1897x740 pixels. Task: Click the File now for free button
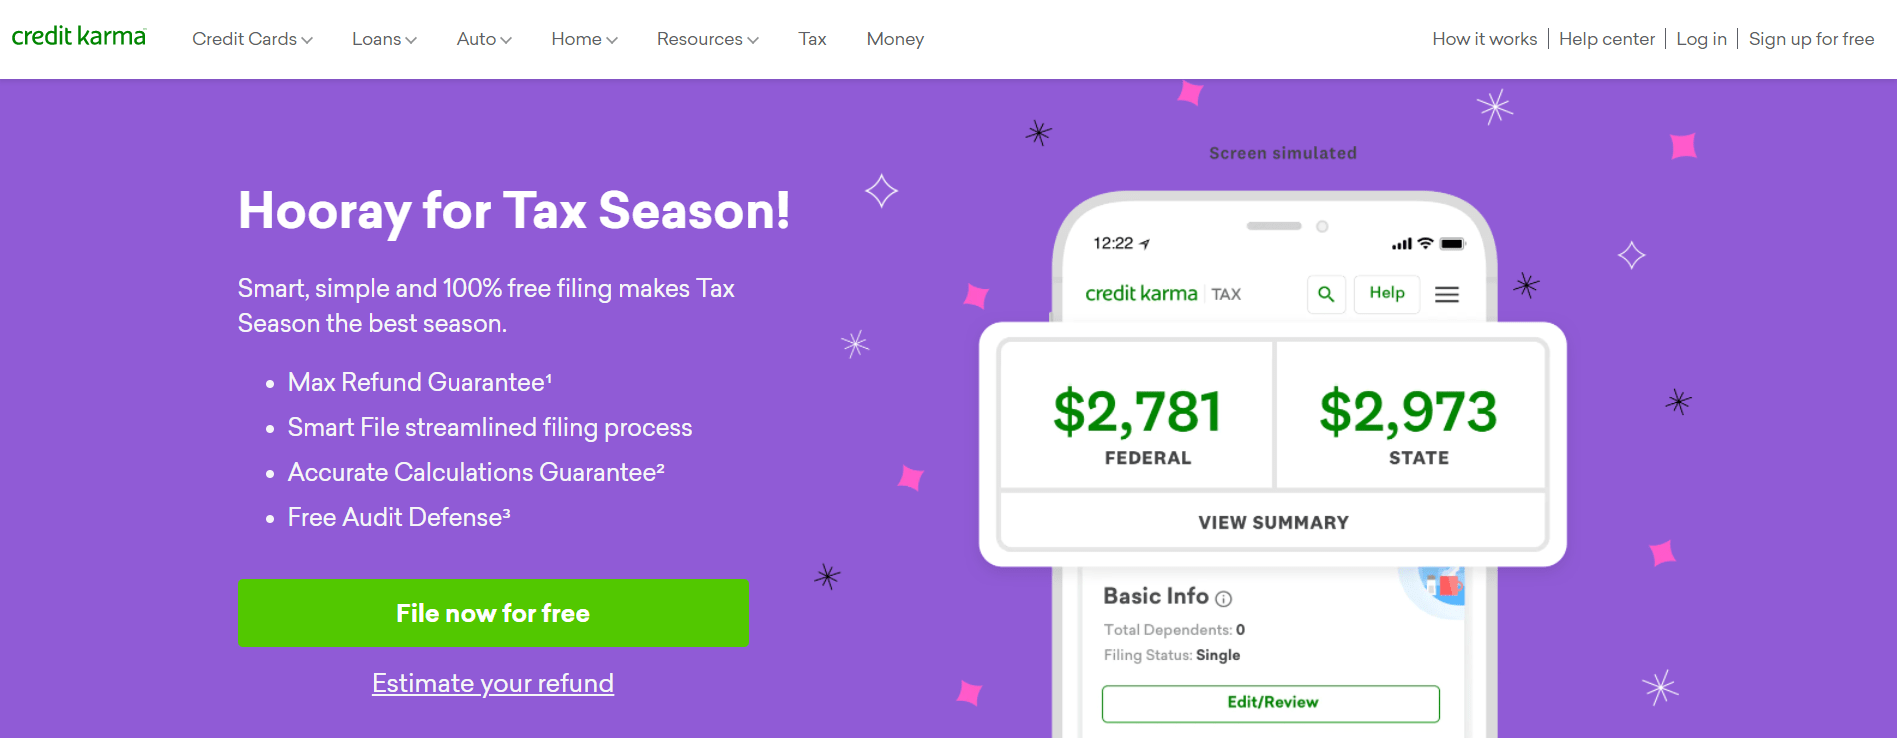492,613
